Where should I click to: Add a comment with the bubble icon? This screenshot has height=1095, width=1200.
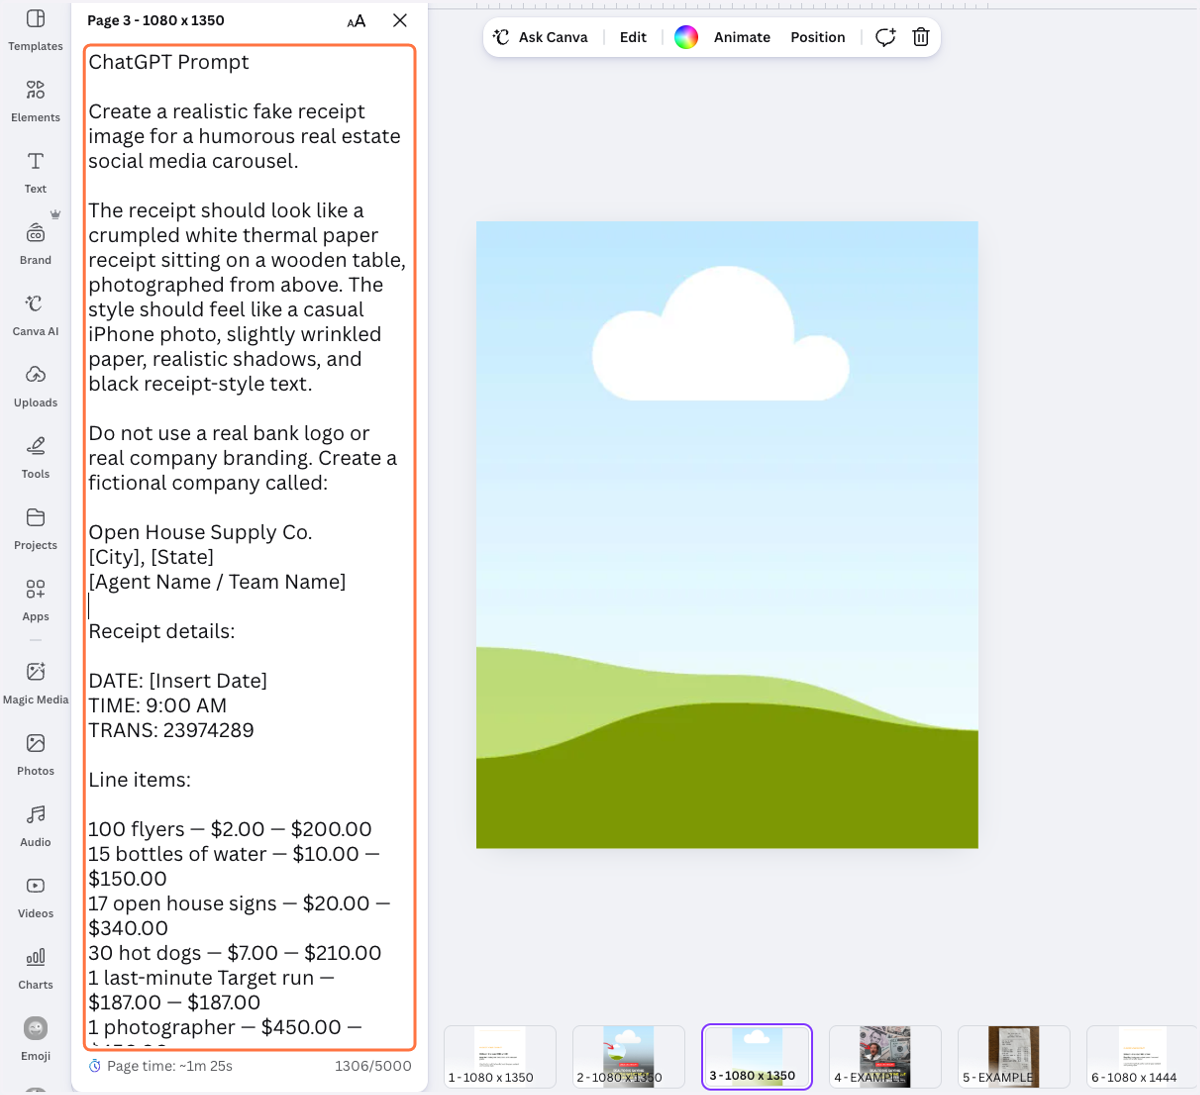coord(885,37)
